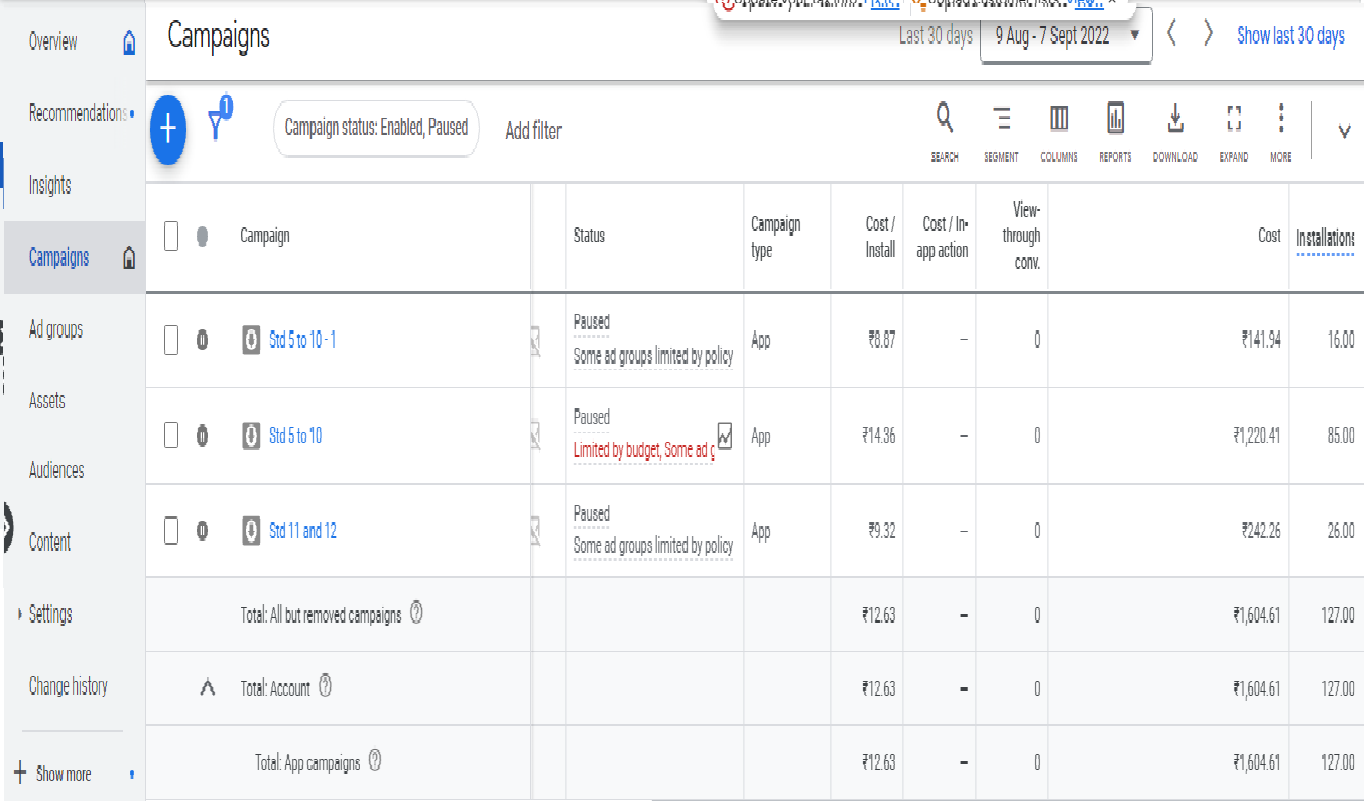Screen dimensions: 1364x801
Task: Open the Columns selector
Action: coord(1058,120)
